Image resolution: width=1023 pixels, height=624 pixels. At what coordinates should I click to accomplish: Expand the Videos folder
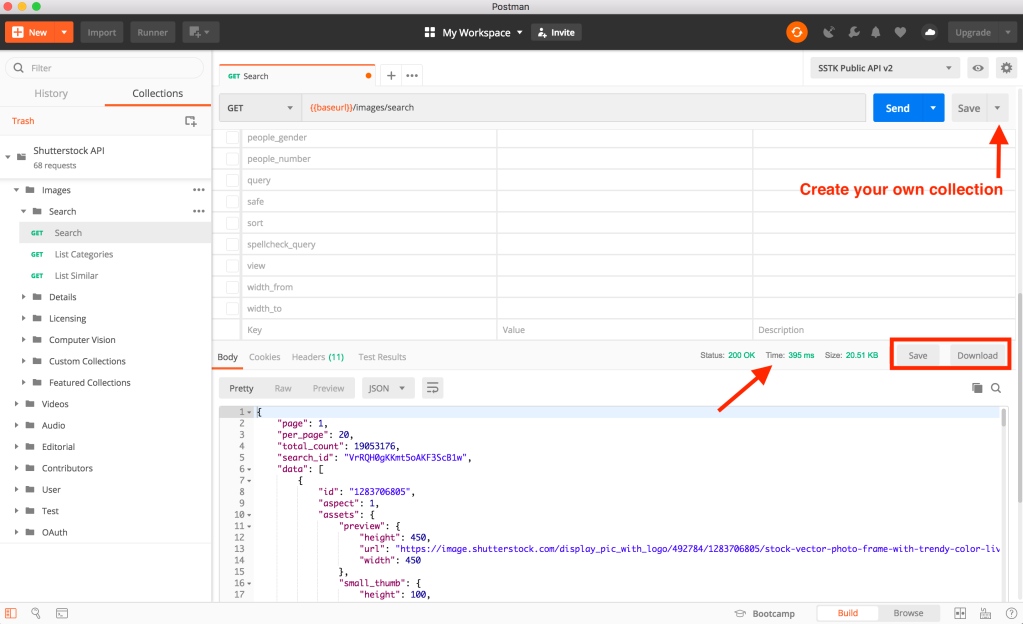[x=16, y=404]
